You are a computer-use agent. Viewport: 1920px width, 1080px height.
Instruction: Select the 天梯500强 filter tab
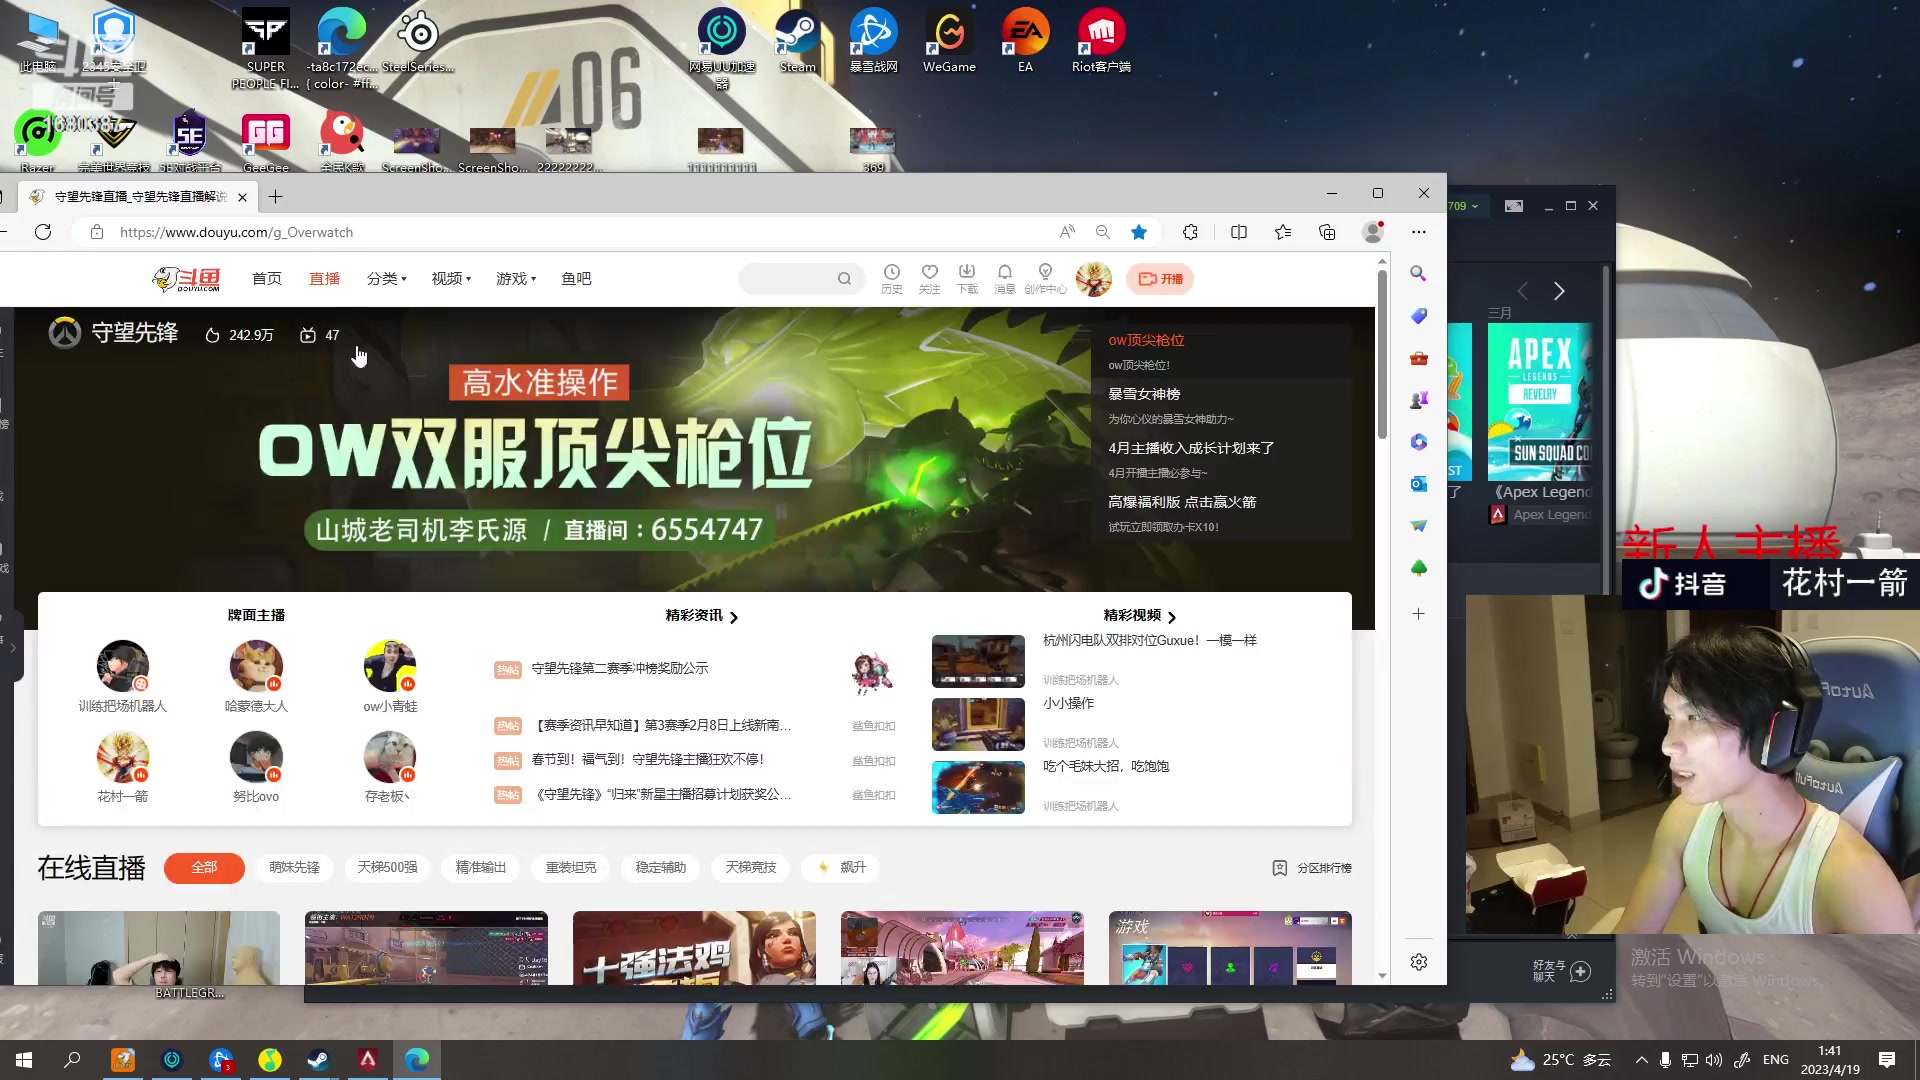tap(387, 867)
